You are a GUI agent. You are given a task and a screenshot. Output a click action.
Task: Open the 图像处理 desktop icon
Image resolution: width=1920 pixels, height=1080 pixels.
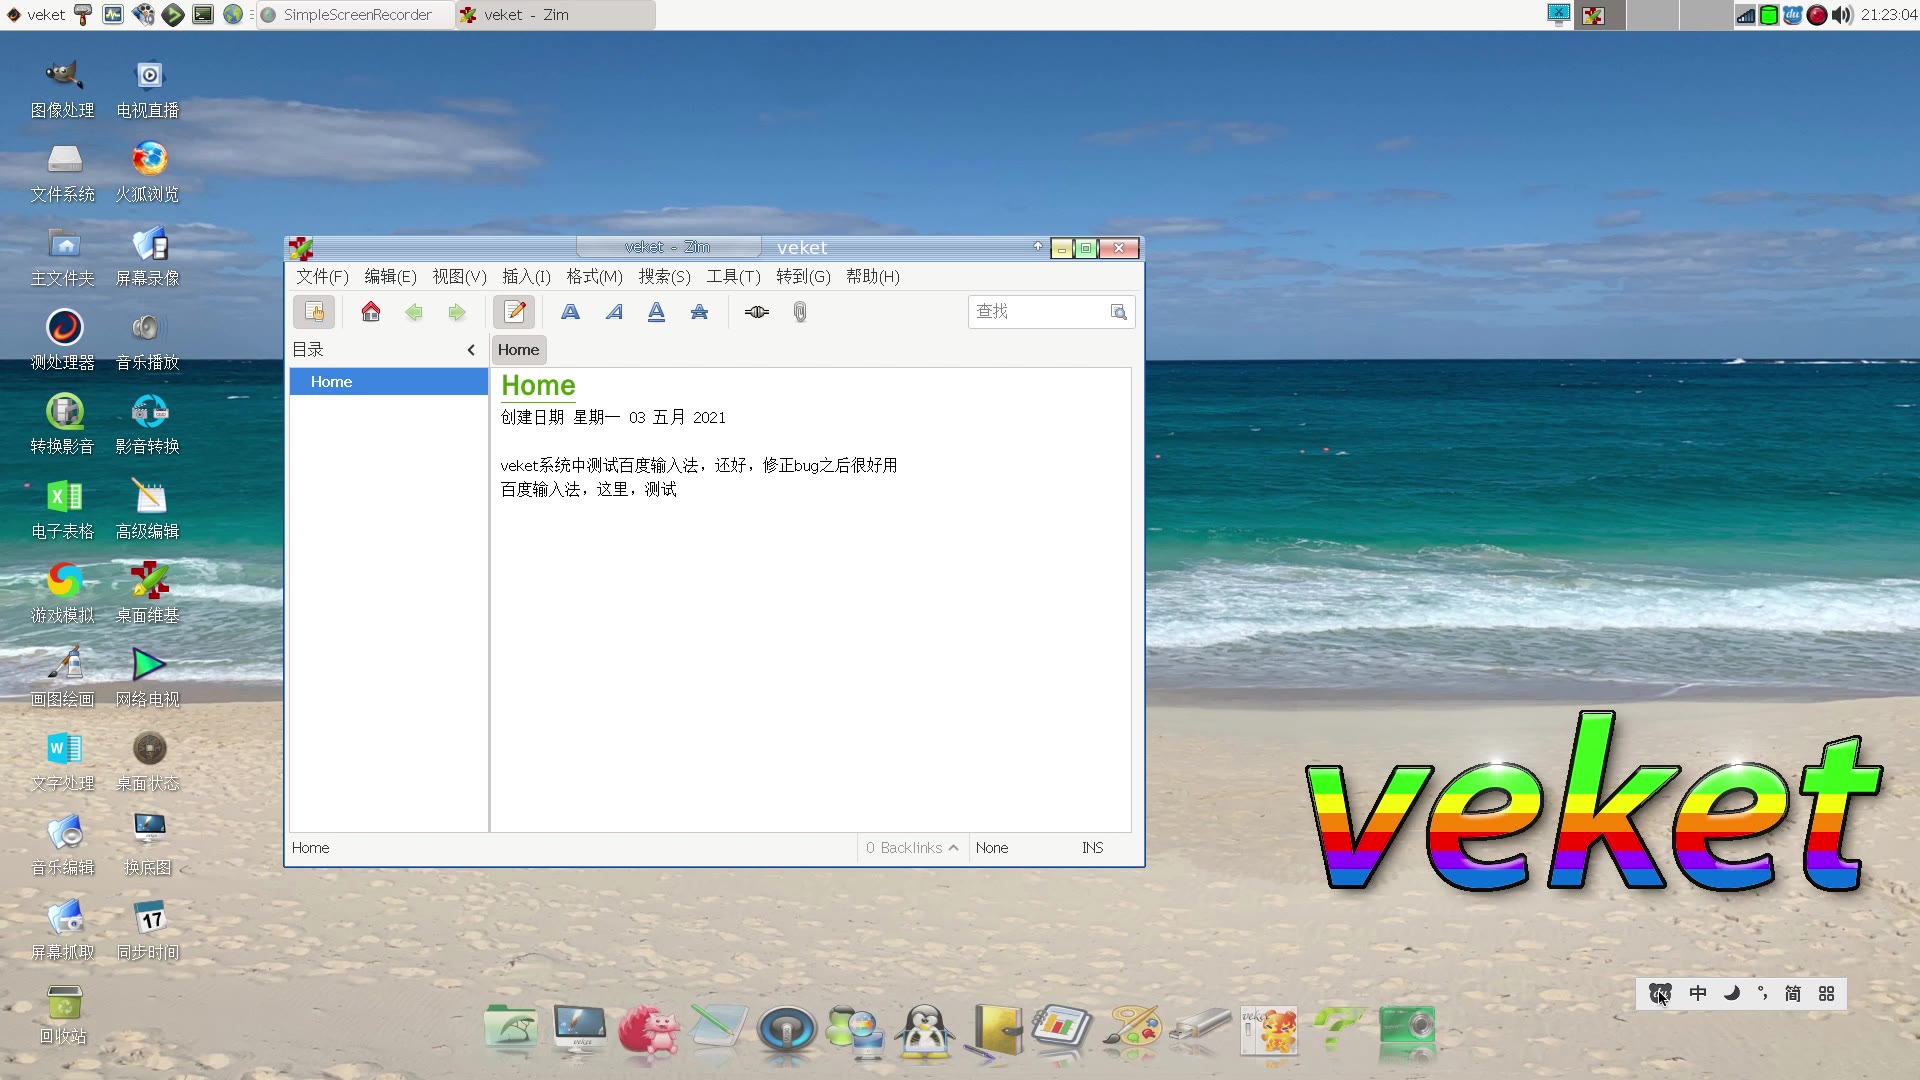(63, 89)
